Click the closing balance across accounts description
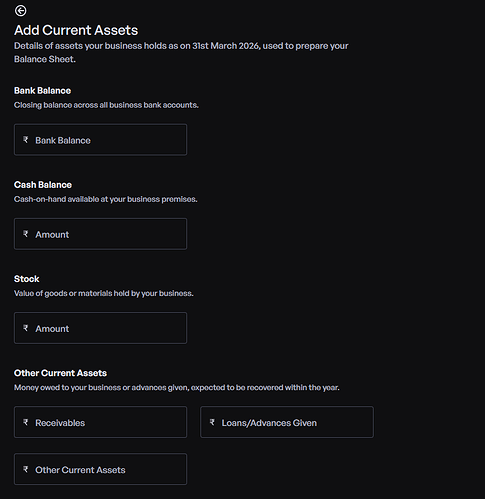Viewport: 485px width, 499px height. click(106, 105)
